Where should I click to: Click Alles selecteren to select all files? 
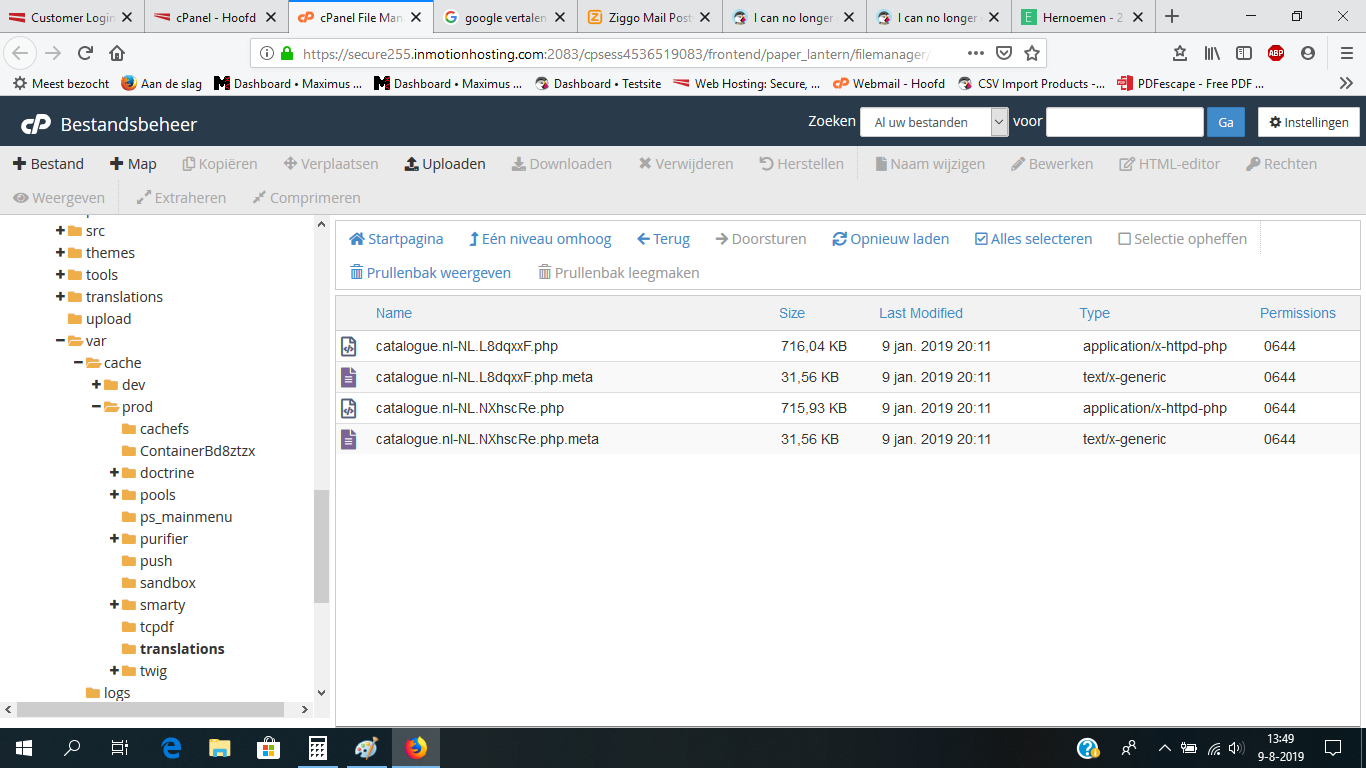[x=1033, y=239]
